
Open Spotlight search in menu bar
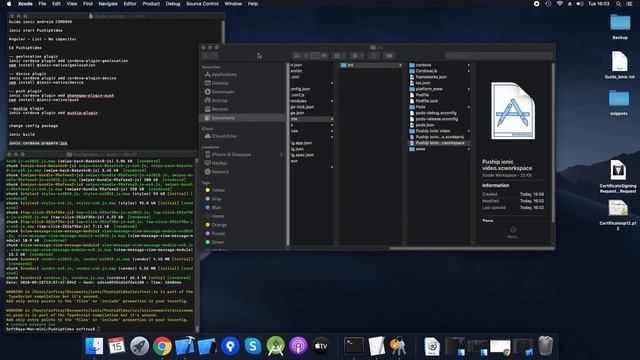pos(618,4)
